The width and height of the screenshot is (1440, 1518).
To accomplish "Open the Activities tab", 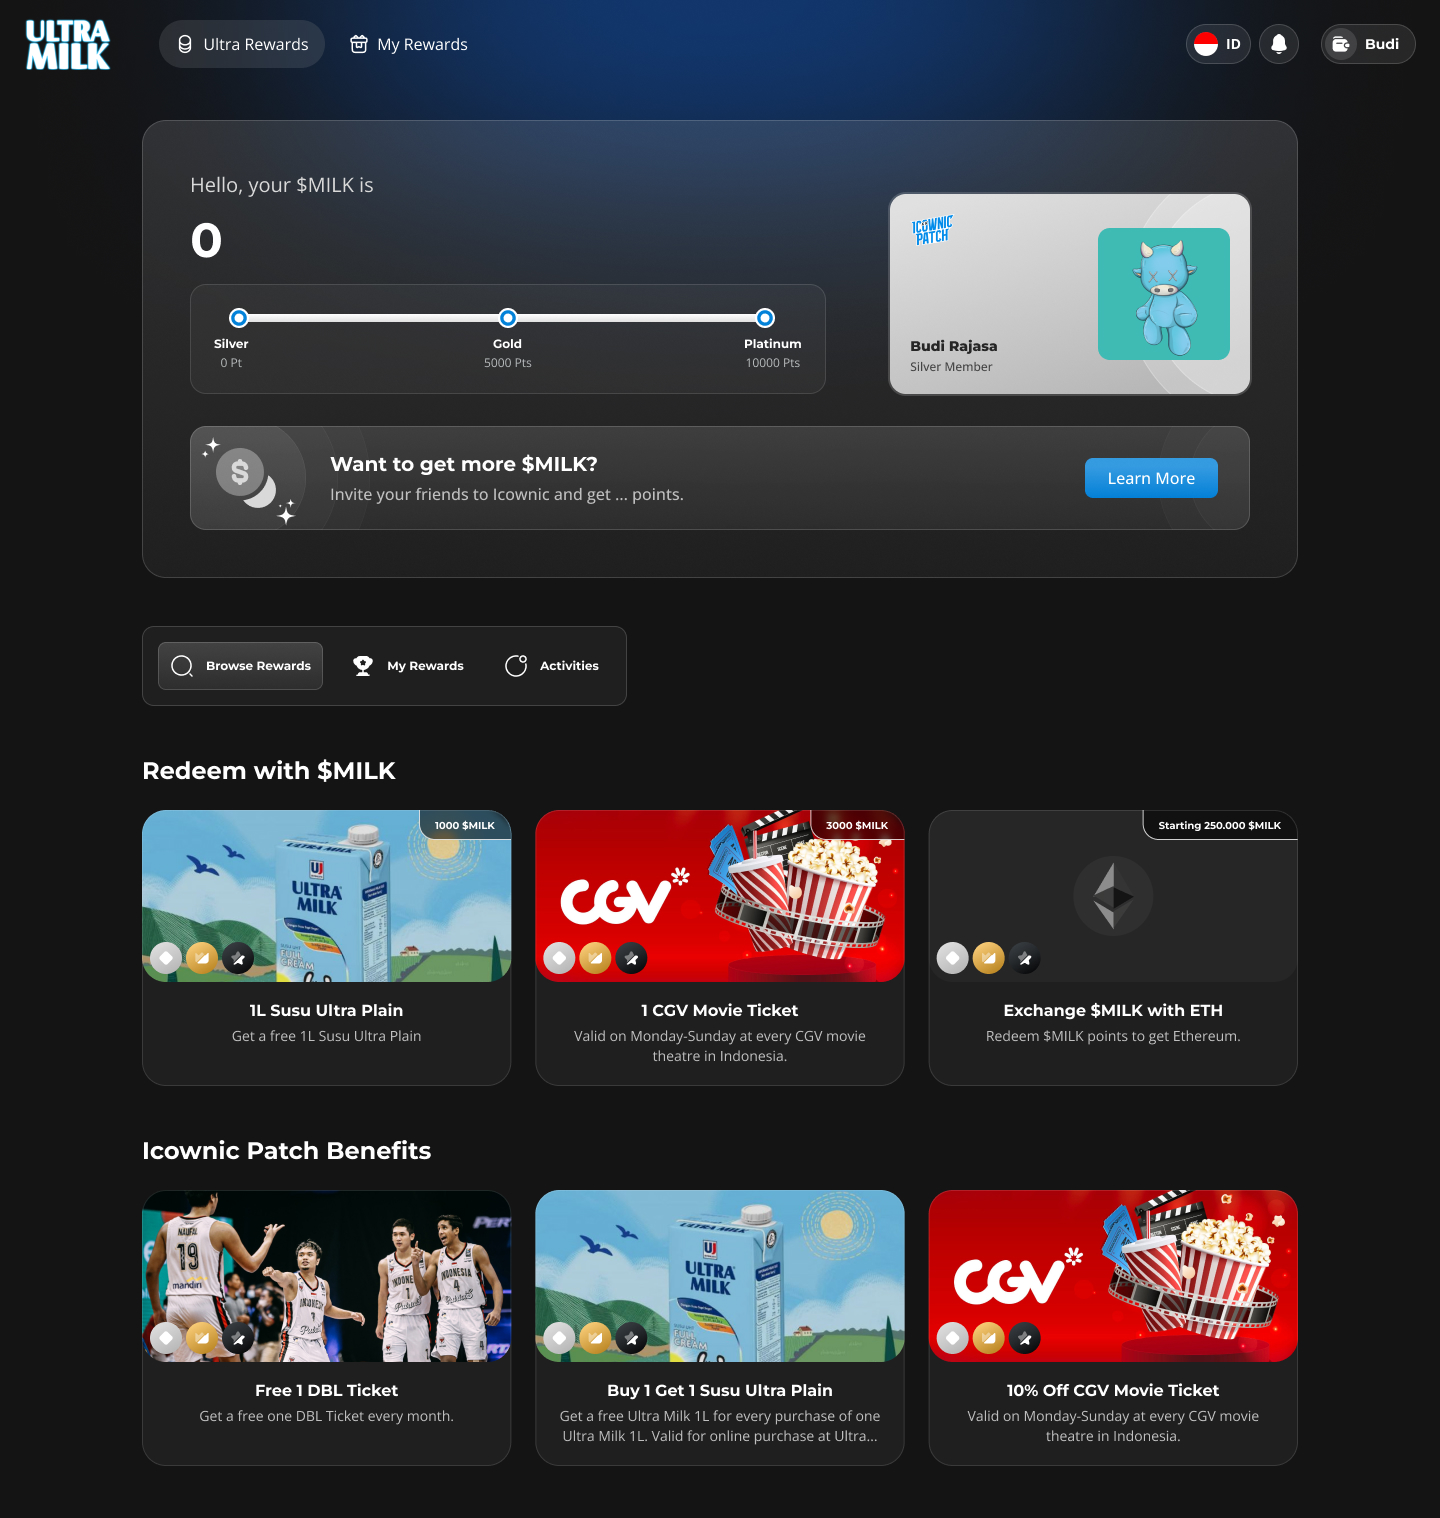I will point(552,666).
